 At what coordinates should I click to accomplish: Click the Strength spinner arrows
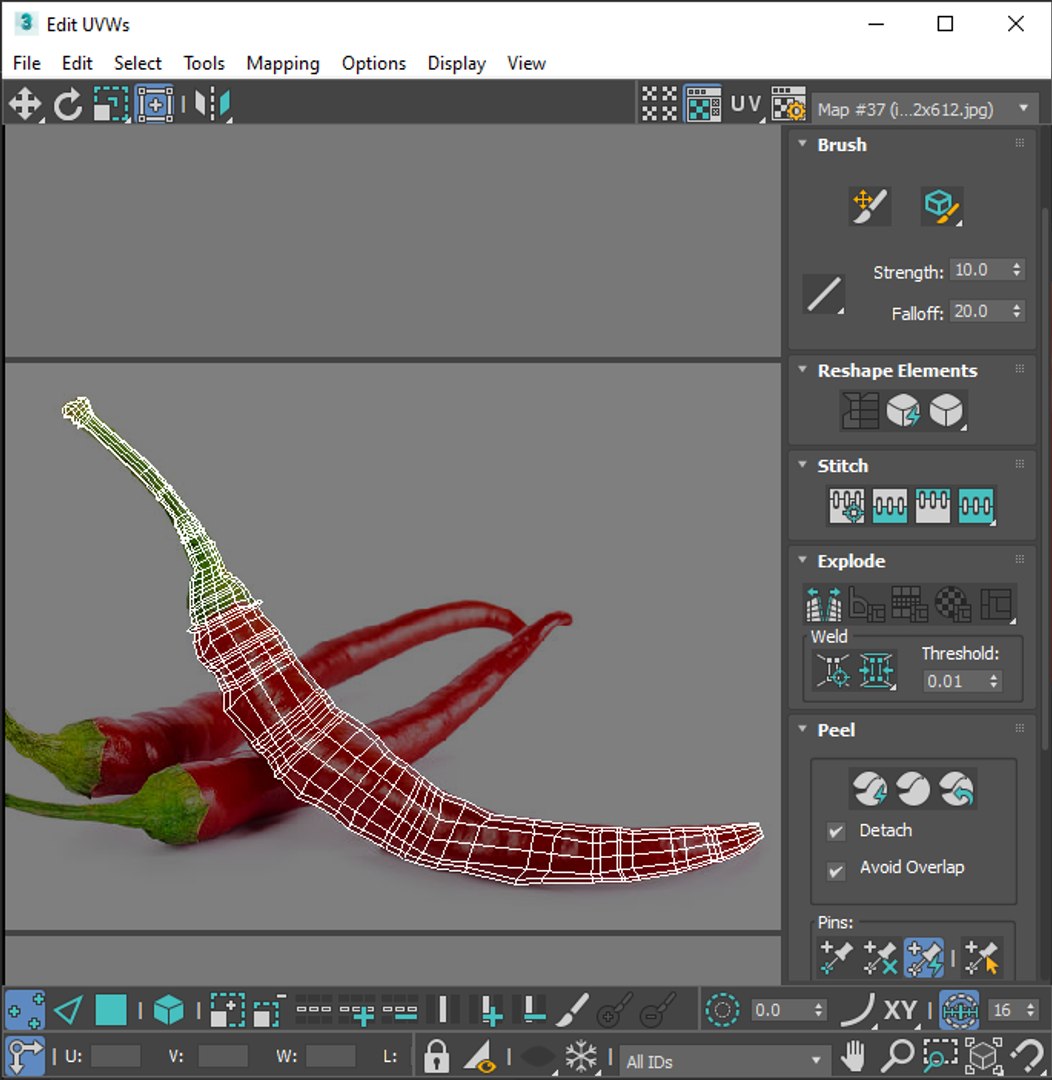pyautogui.click(x=1017, y=269)
